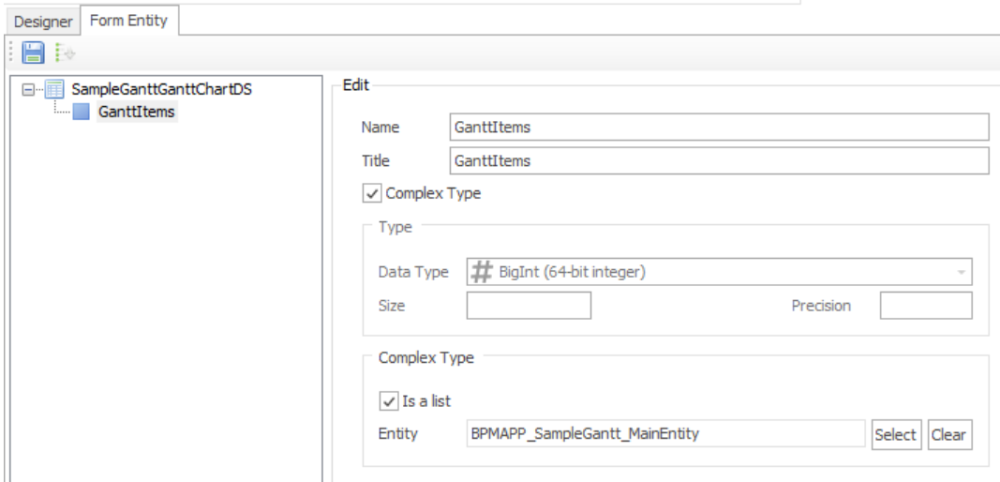
Task: Open the Data Type dropdown arrow
Action: [961, 272]
